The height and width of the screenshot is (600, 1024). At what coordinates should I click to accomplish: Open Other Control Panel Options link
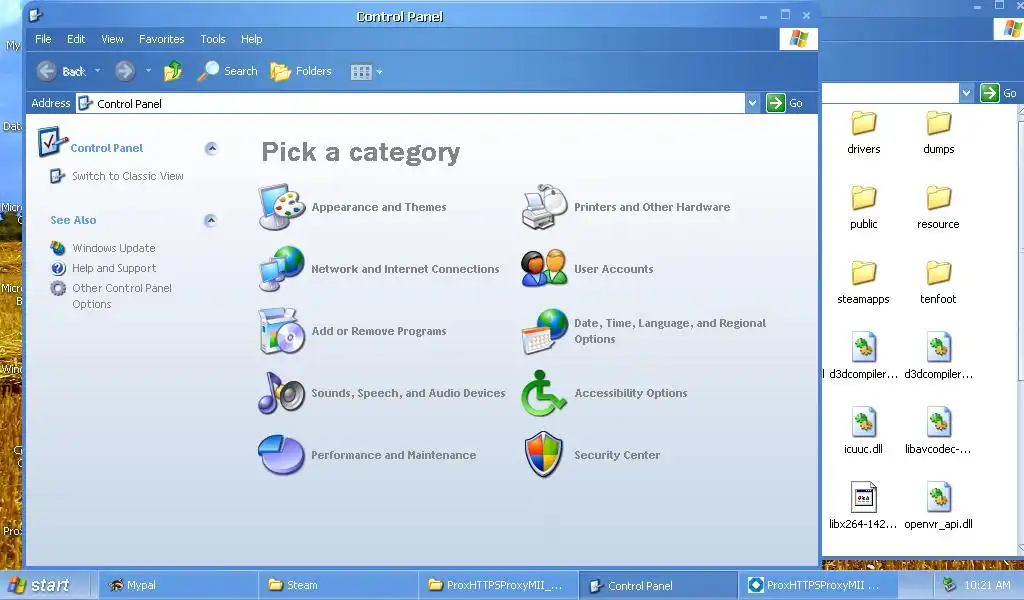(x=121, y=296)
